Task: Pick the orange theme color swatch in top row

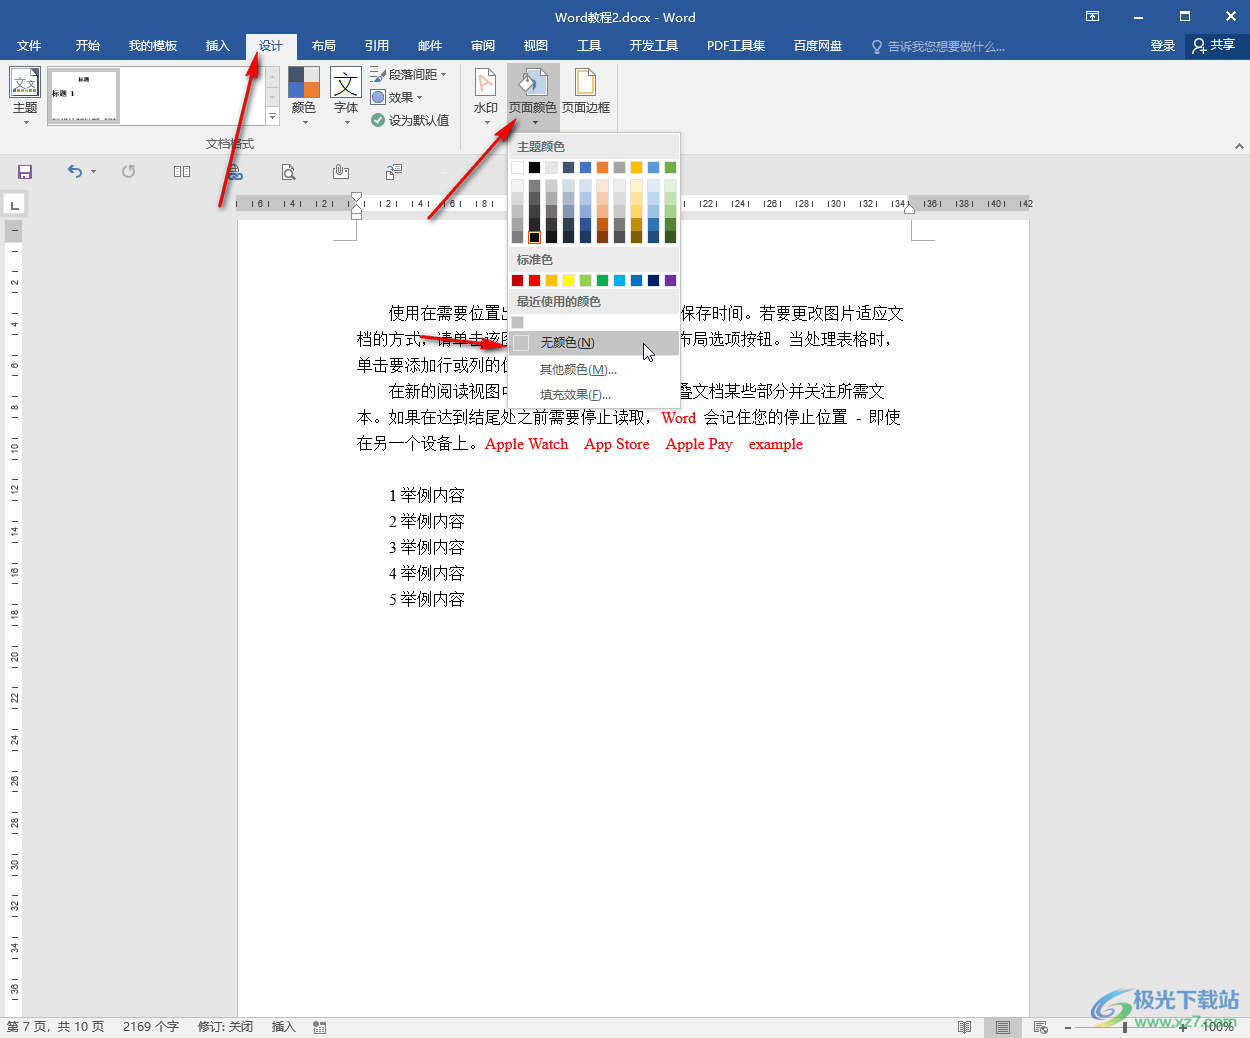Action: (602, 167)
